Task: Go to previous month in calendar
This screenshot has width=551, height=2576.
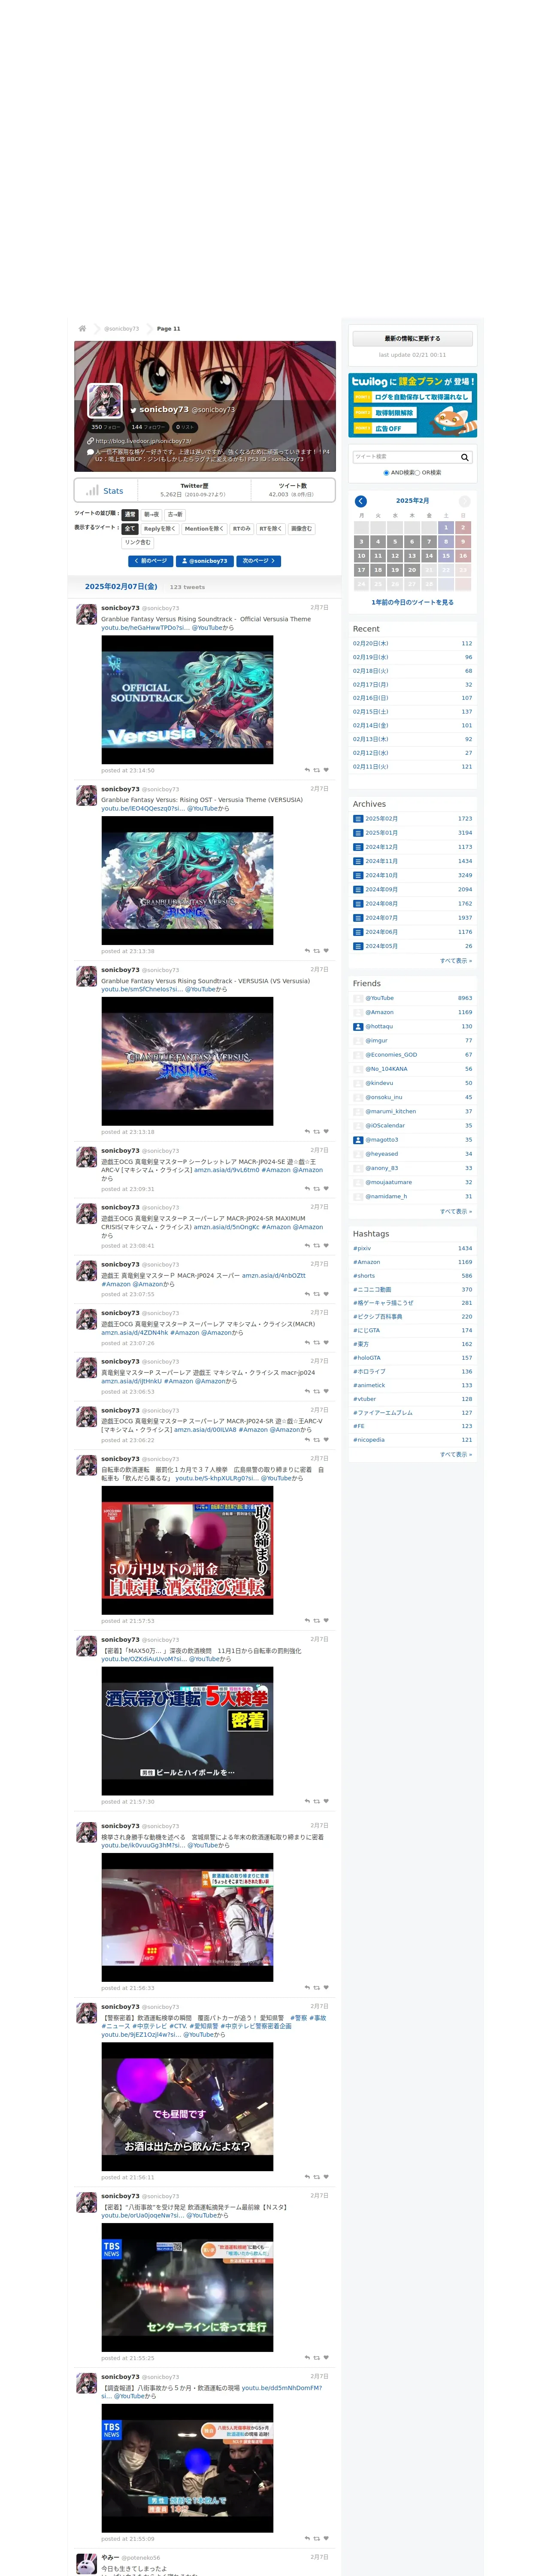Action: [x=361, y=501]
